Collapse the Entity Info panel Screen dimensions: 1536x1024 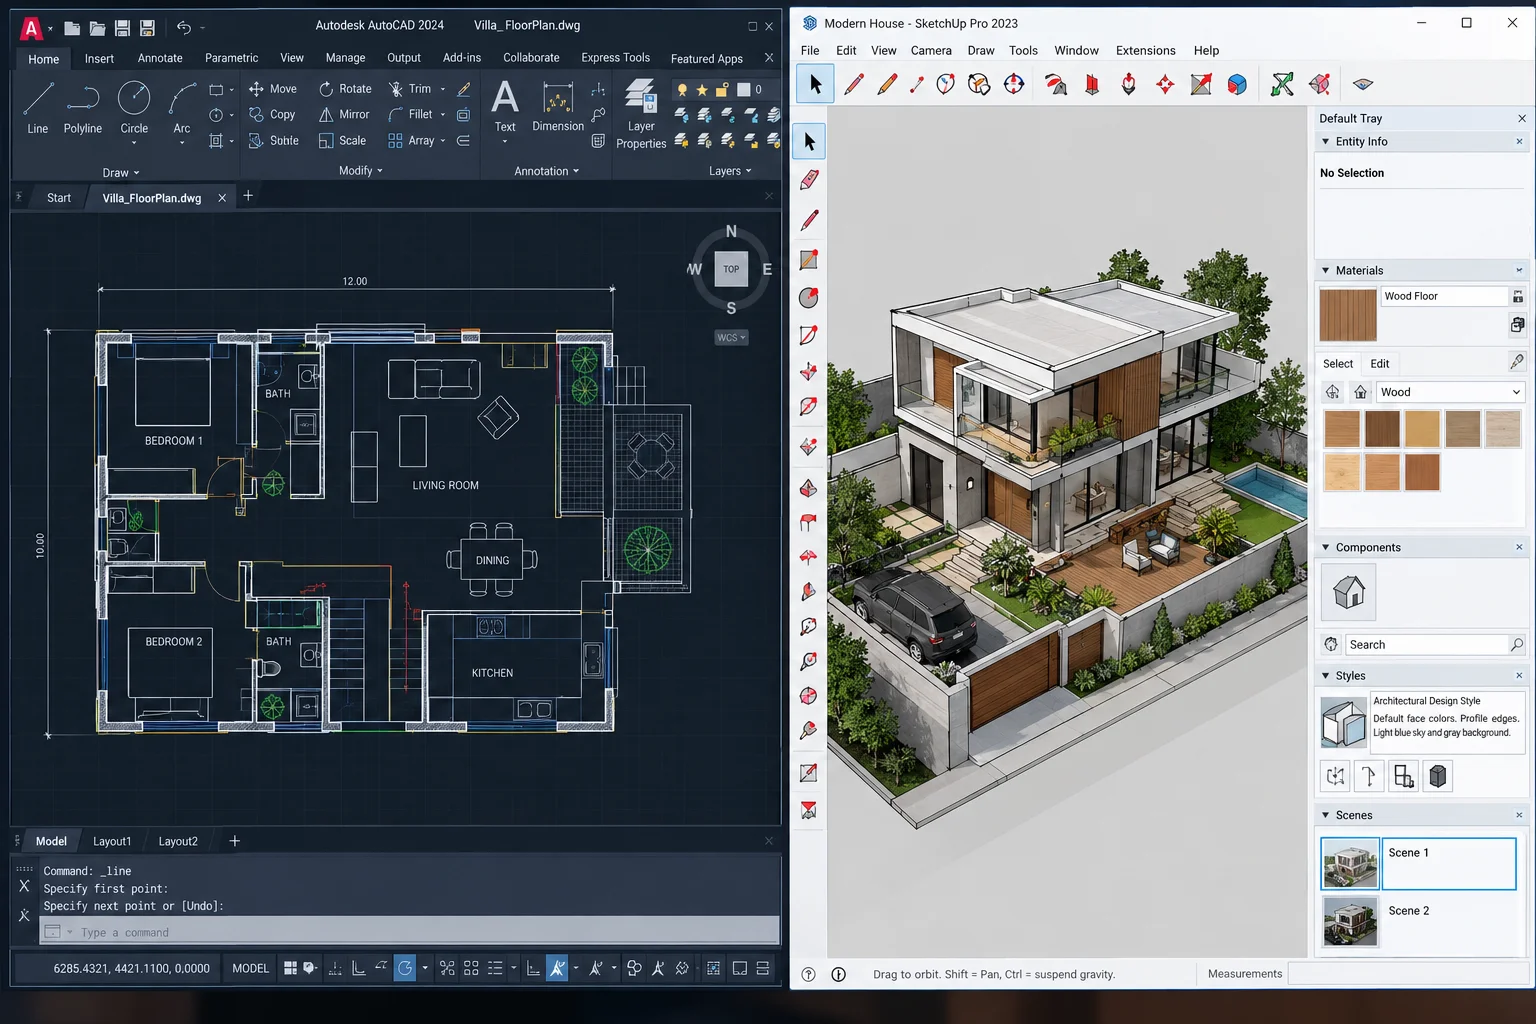tap(1326, 142)
